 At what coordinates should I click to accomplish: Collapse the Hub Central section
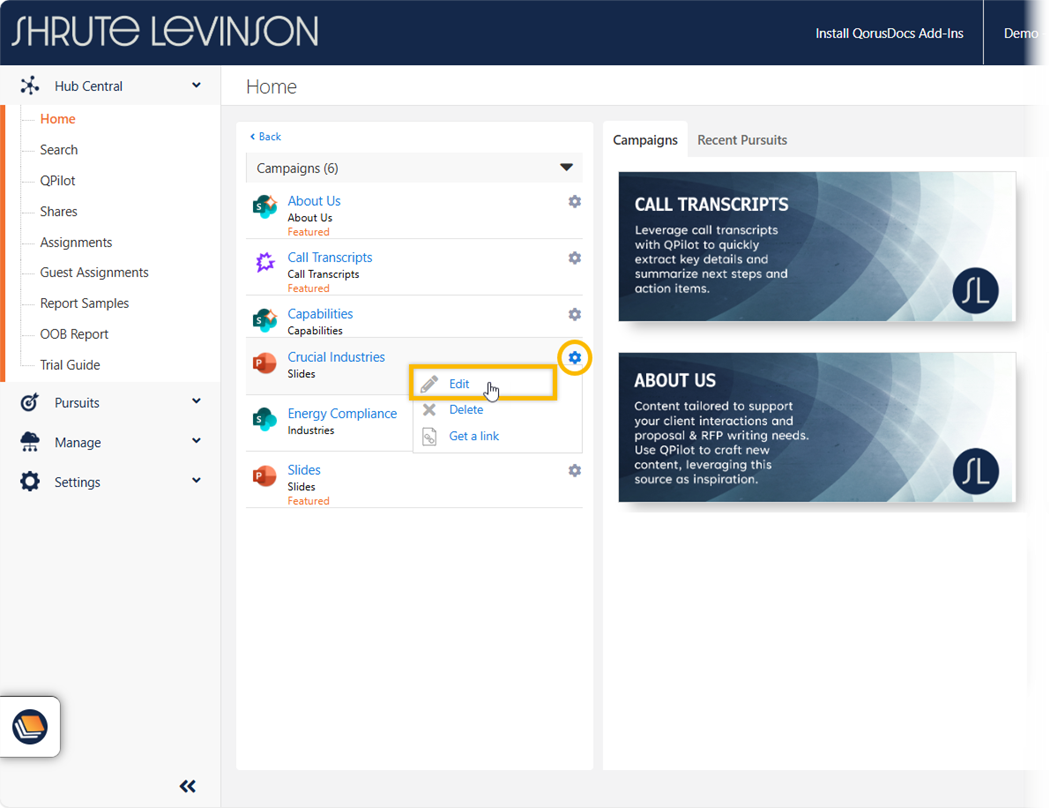[x=196, y=86]
